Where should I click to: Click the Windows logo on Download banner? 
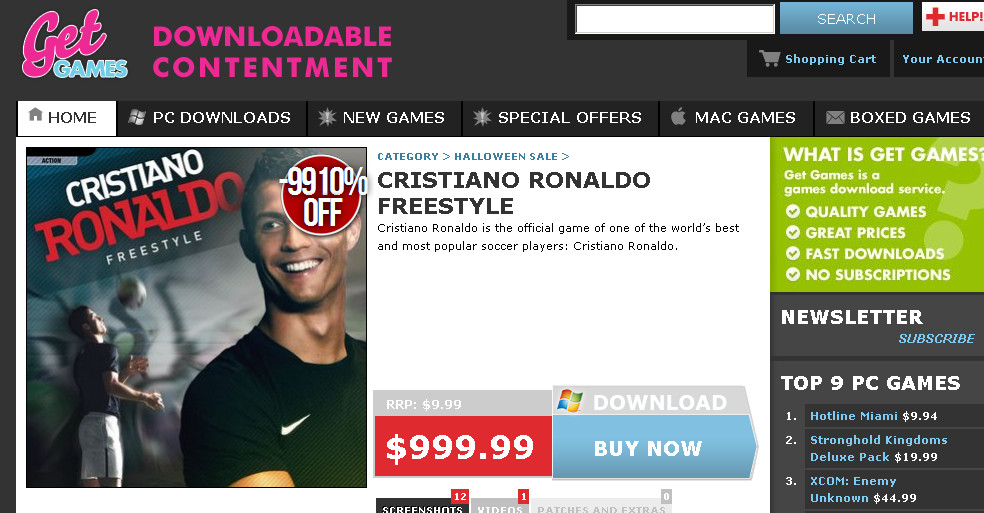570,401
